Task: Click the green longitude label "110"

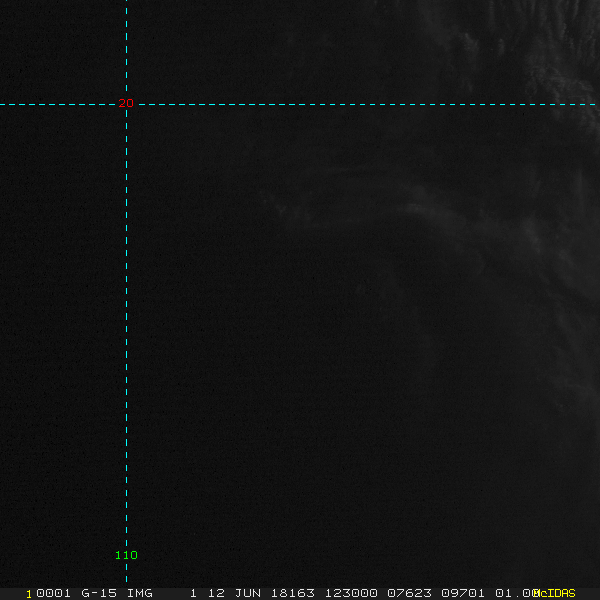Action: (x=126, y=555)
